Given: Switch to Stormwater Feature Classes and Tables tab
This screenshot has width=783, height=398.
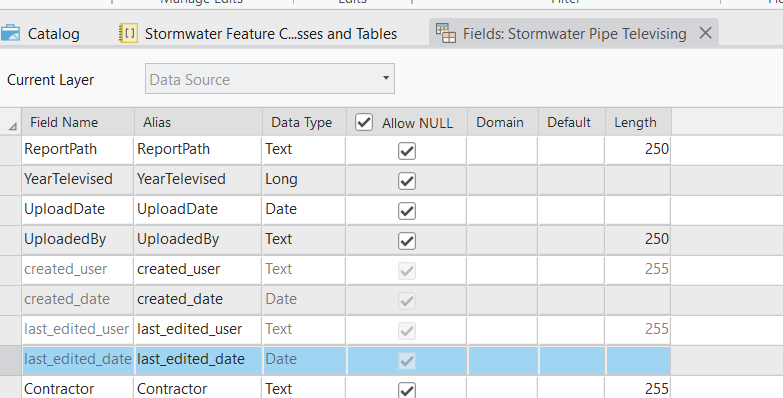Looking at the screenshot, I should (258, 33).
